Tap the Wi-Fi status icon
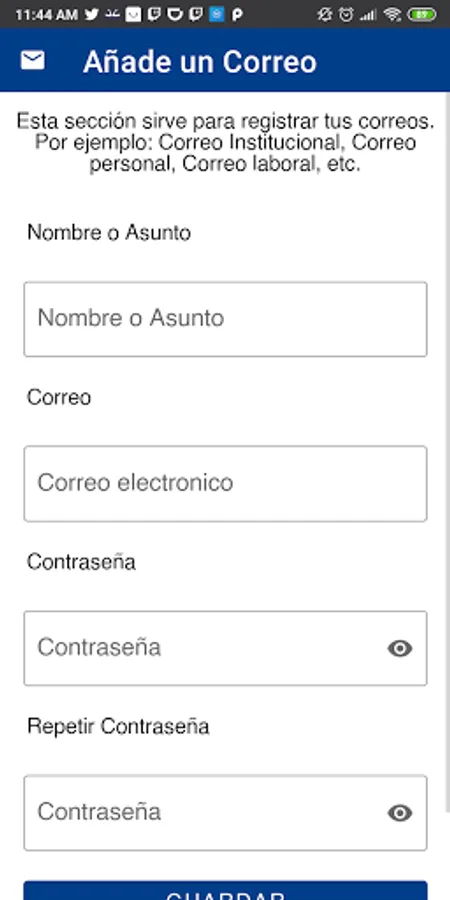The width and height of the screenshot is (450, 900). (393, 14)
